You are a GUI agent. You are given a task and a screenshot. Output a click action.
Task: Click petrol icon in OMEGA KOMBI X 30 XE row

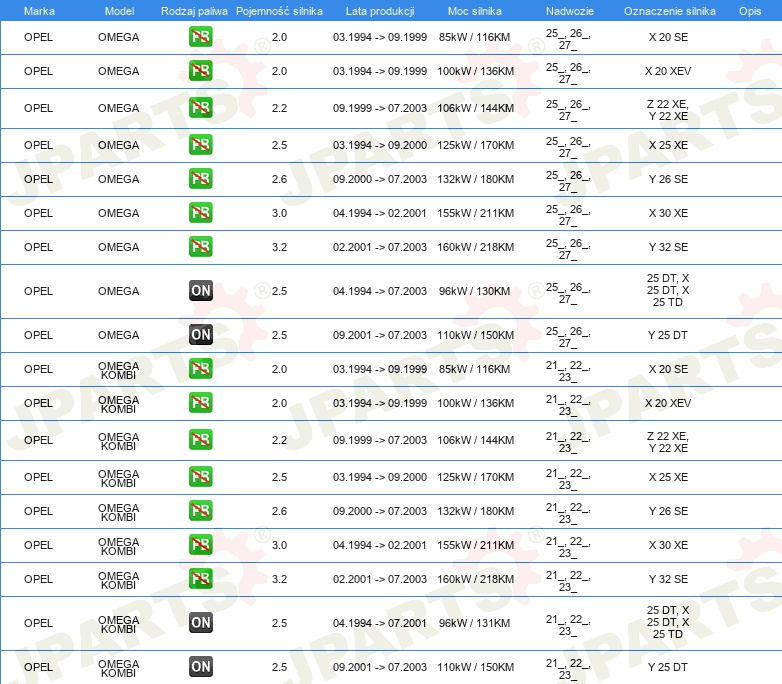click(200, 544)
